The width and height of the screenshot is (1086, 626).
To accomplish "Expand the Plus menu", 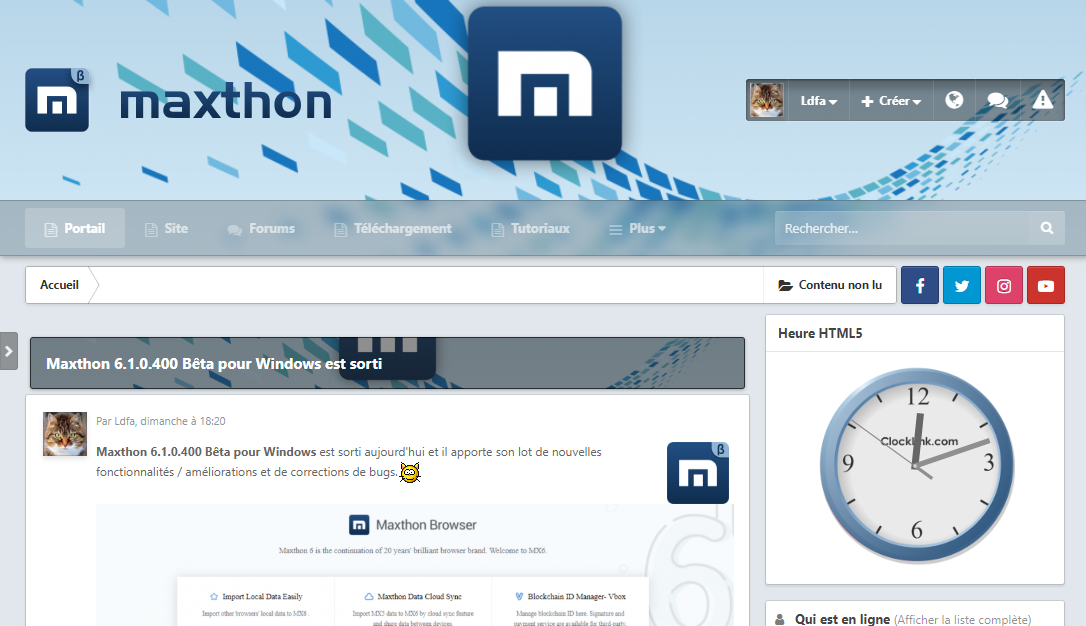I will (638, 229).
